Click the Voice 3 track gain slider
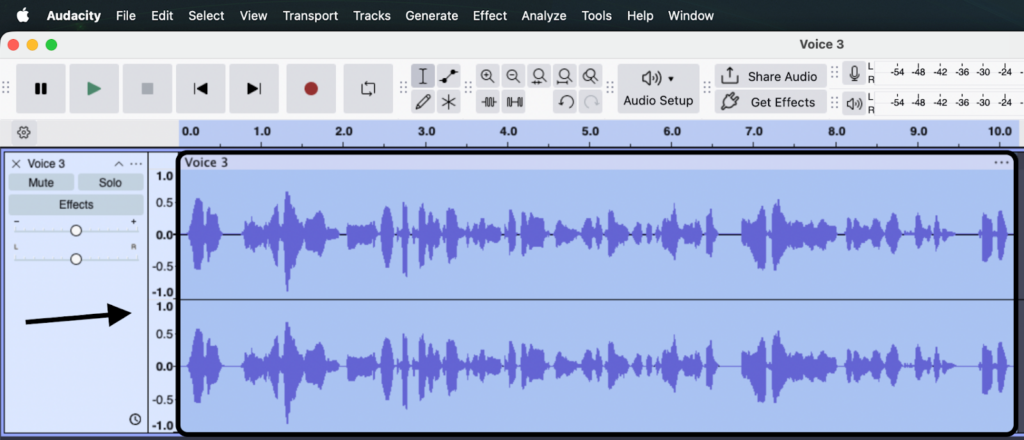 click(76, 230)
